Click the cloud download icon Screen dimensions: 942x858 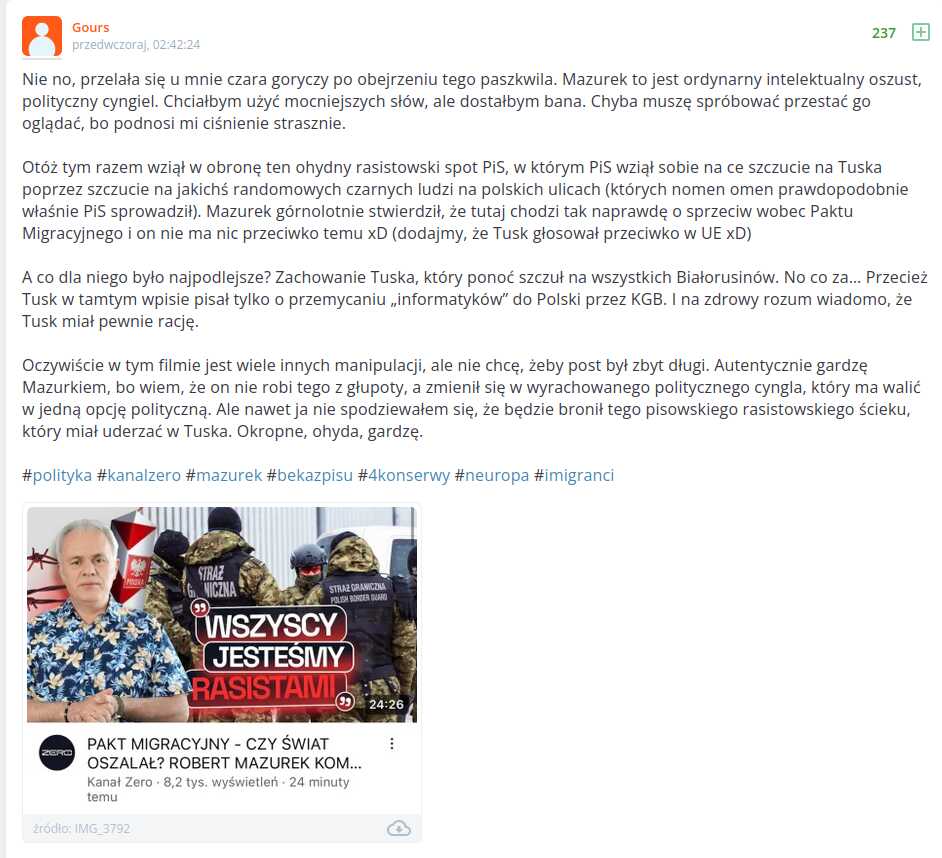pyautogui.click(x=398, y=829)
